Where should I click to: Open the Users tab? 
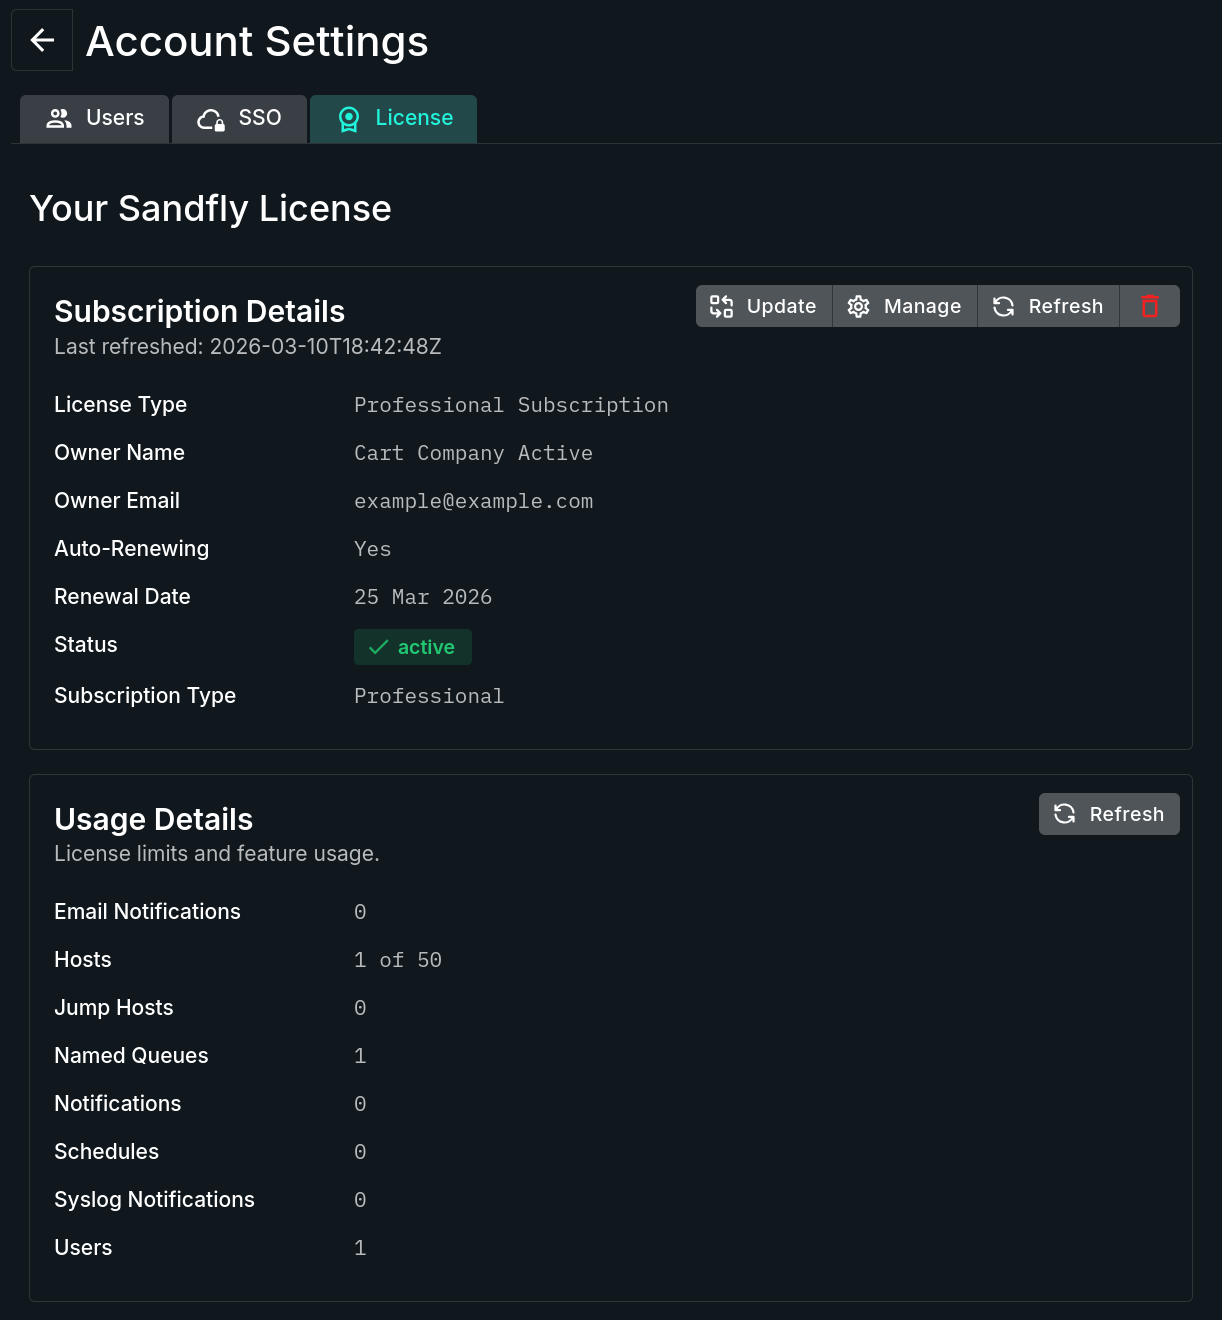click(x=95, y=119)
